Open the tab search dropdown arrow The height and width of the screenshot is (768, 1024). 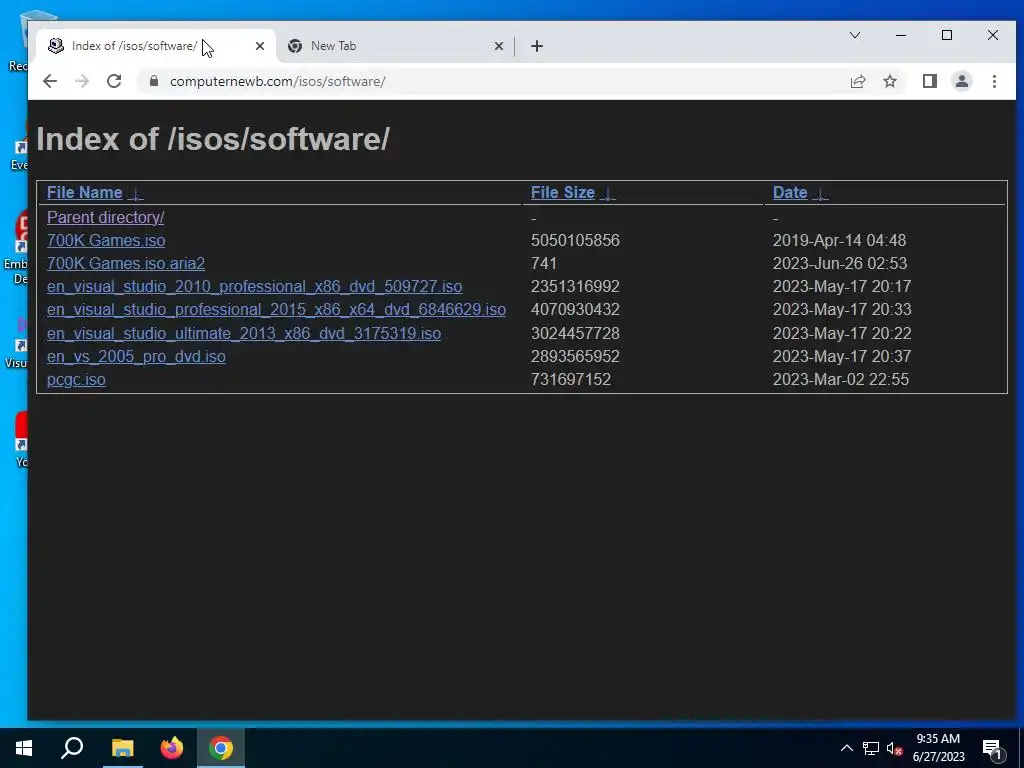855,35
